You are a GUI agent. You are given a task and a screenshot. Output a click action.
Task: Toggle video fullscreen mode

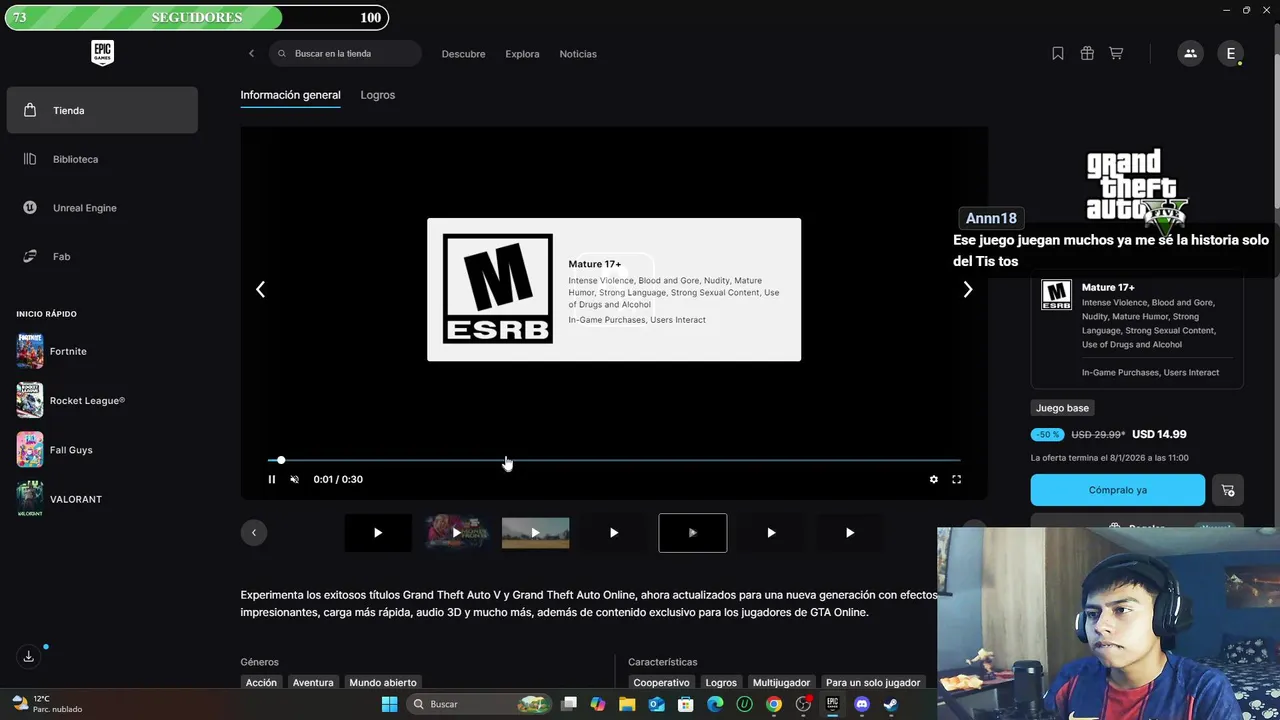956,479
